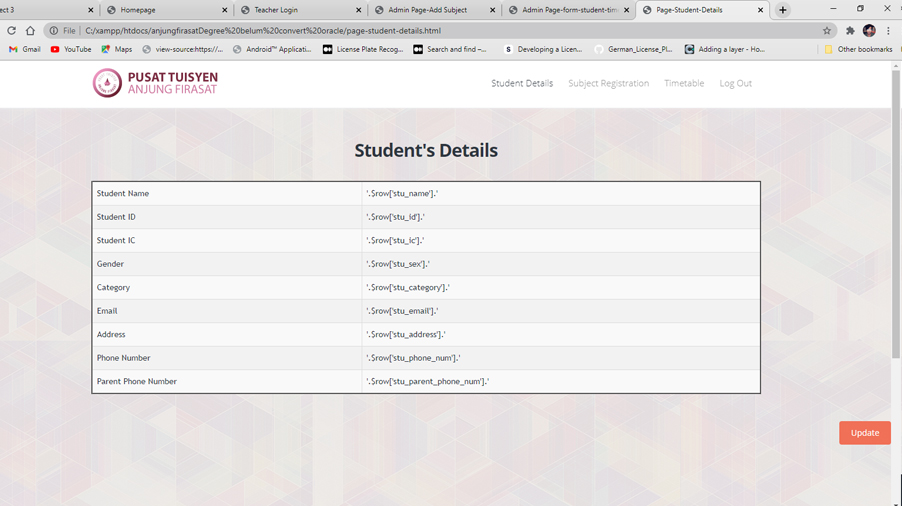Viewport: 902px width, 506px height.
Task: Open the Maps bookmark
Action: point(116,49)
